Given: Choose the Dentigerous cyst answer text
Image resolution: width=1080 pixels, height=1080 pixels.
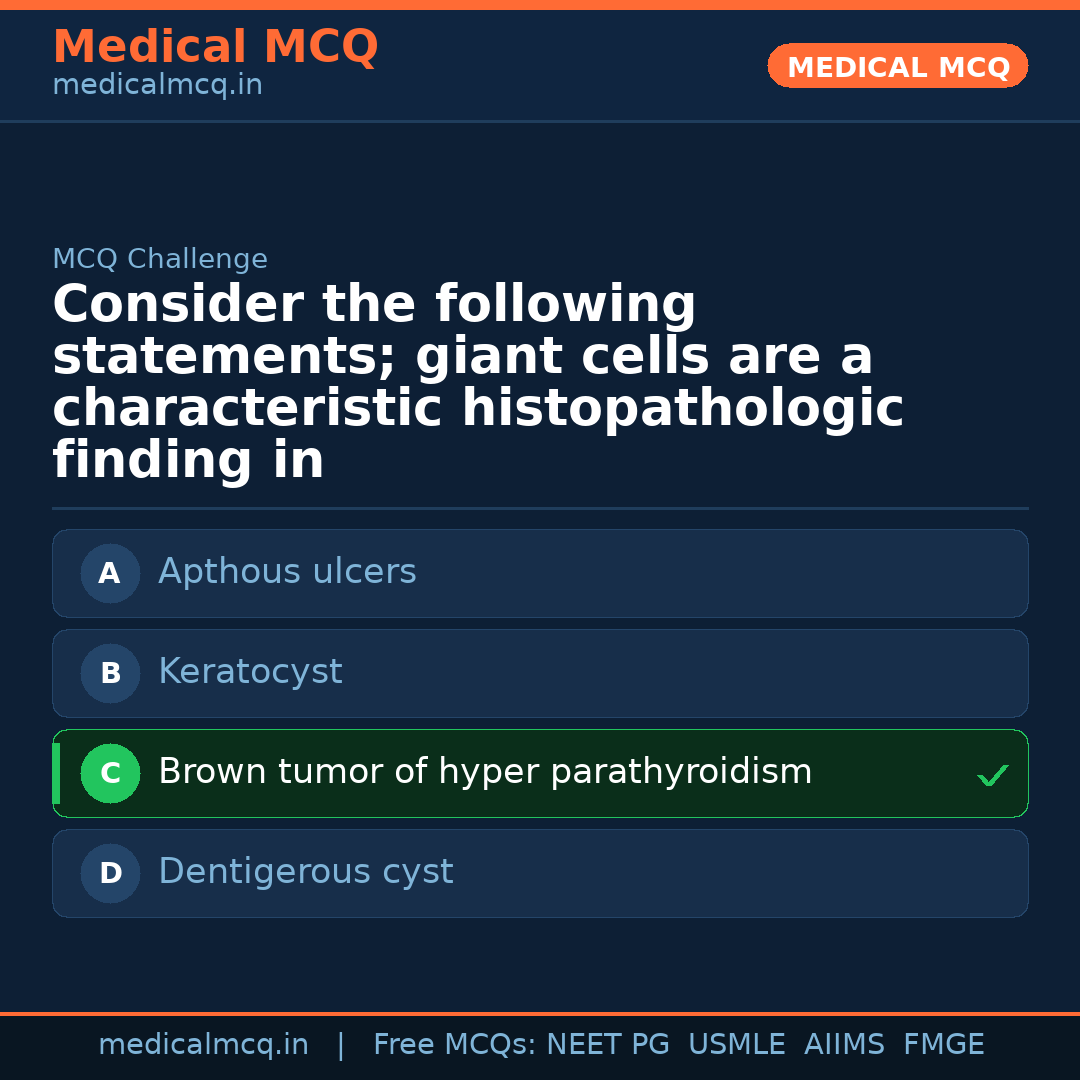Looking at the screenshot, I should (x=305, y=872).
